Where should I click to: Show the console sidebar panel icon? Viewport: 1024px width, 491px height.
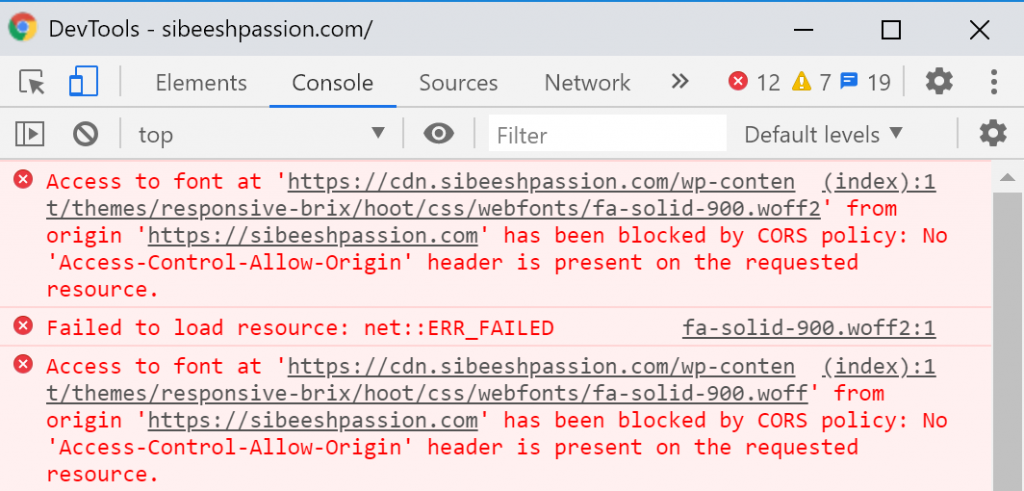click(x=29, y=135)
